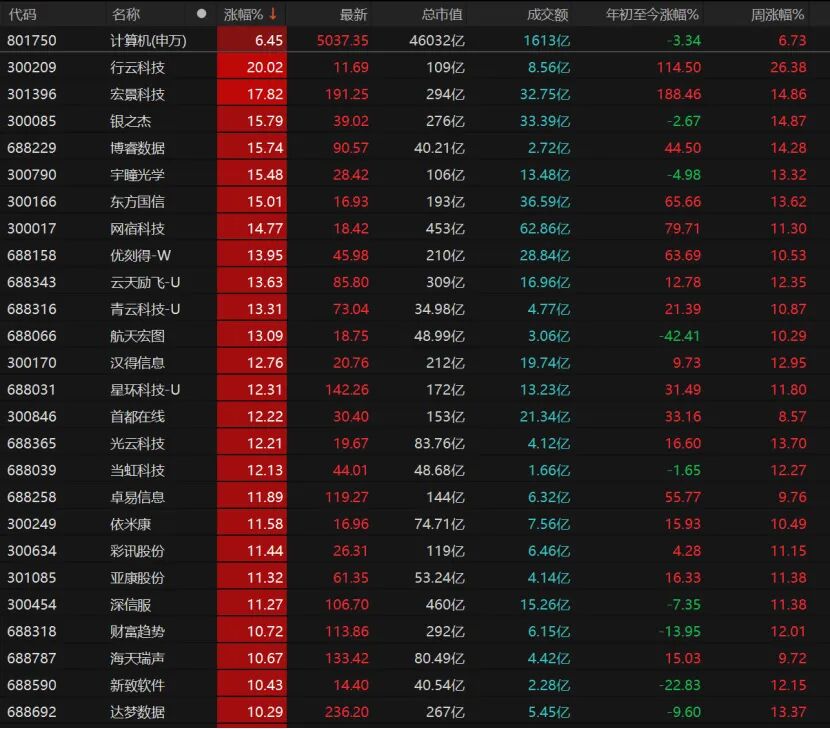The width and height of the screenshot is (830, 729).
Task: Open the 深信服 stock row
Action: point(131,604)
